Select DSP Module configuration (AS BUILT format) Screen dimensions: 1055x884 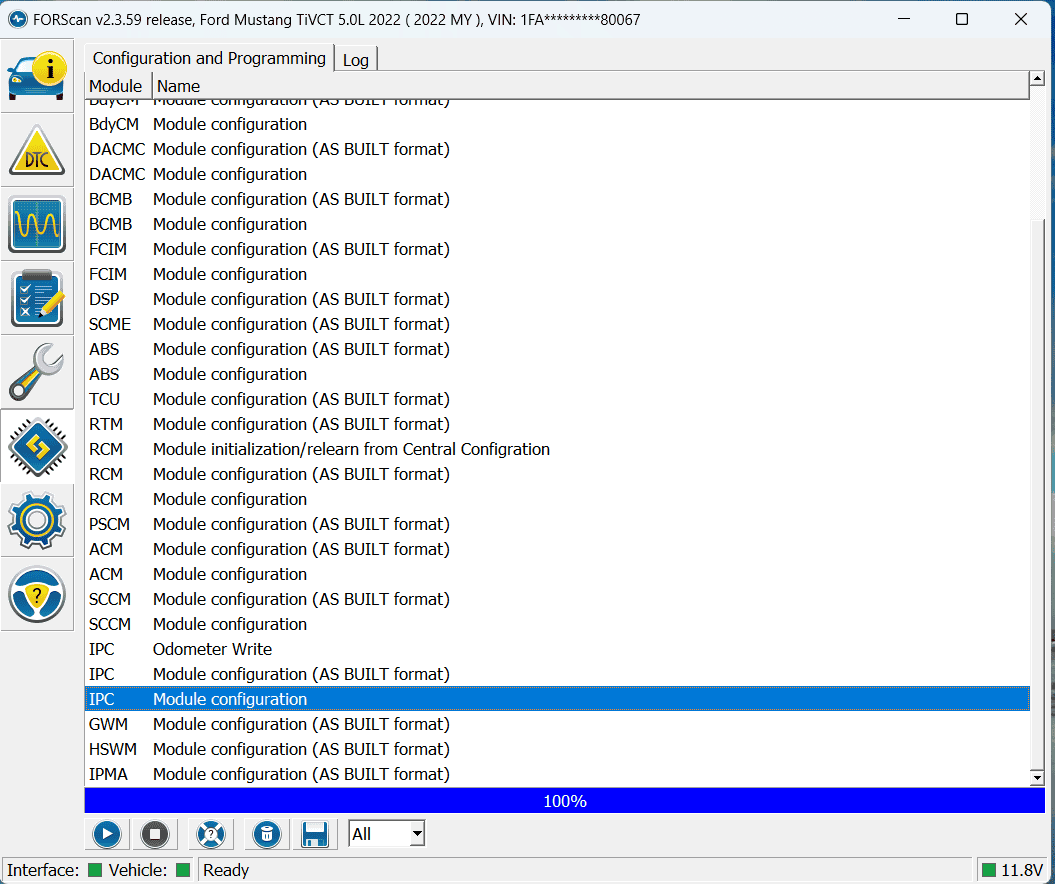pyautogui.click(x=557, y=299)
